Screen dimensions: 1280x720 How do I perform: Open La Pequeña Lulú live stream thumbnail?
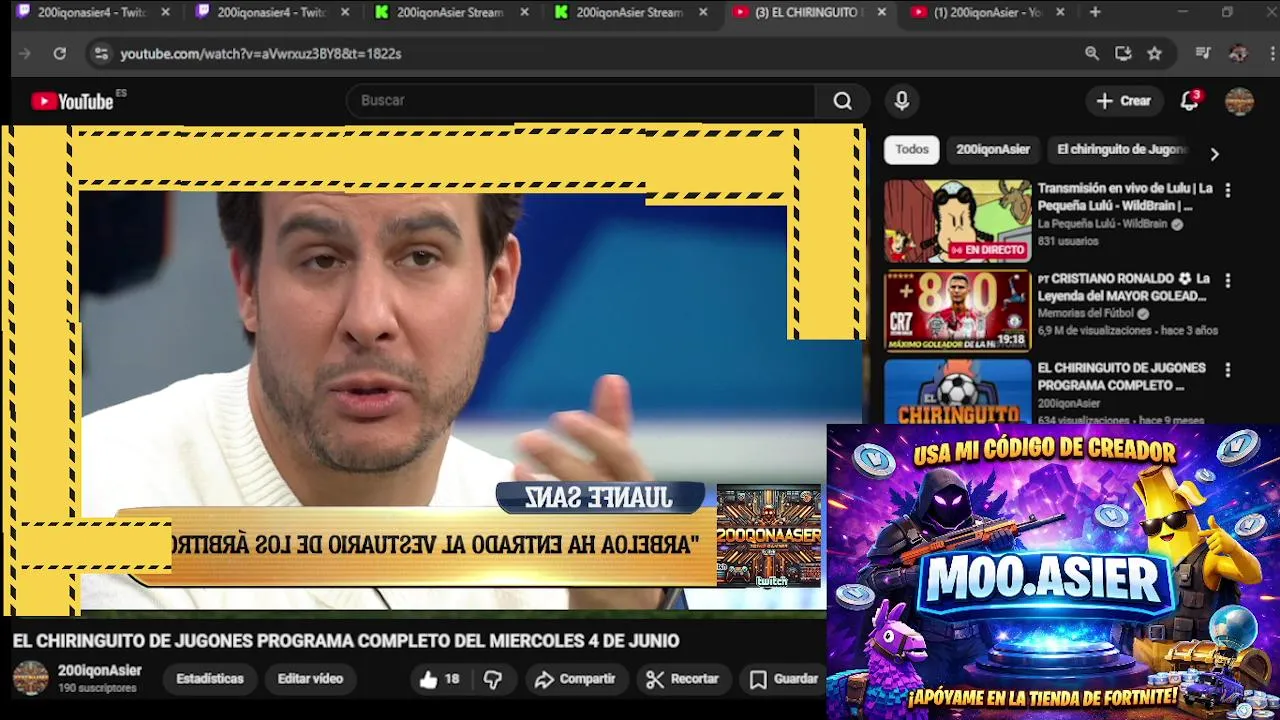[x=957, y=221]
